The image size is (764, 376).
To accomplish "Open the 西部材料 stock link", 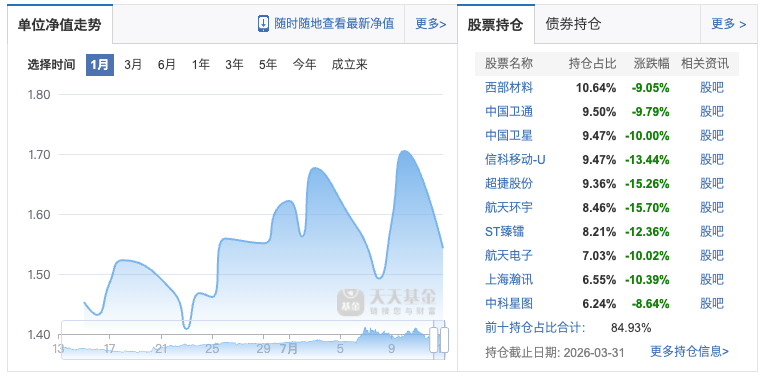I will point(509,88).
